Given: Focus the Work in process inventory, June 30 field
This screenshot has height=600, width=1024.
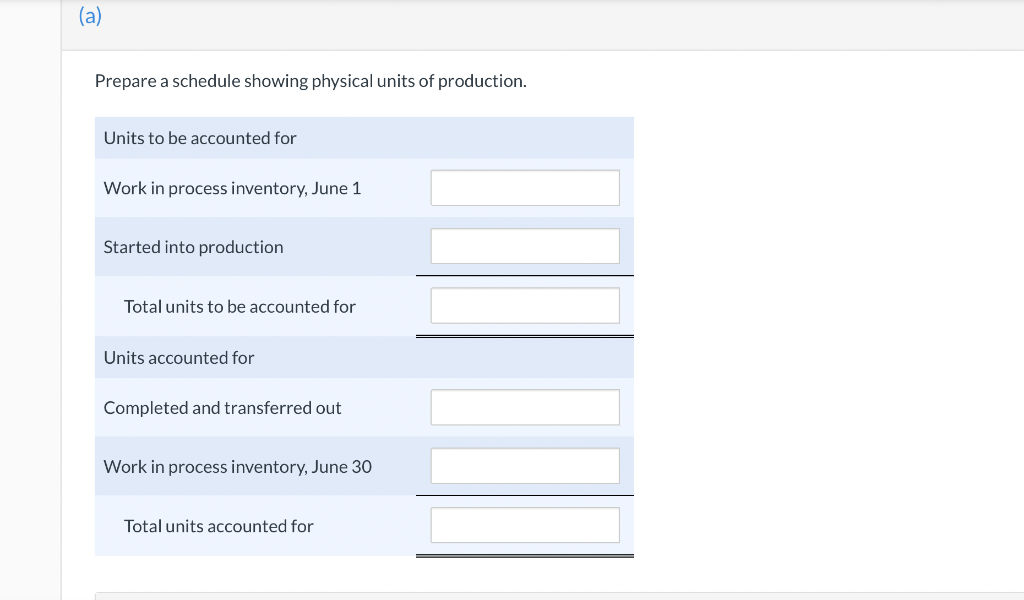Looking at the screenshot, I should coord(525,466).
